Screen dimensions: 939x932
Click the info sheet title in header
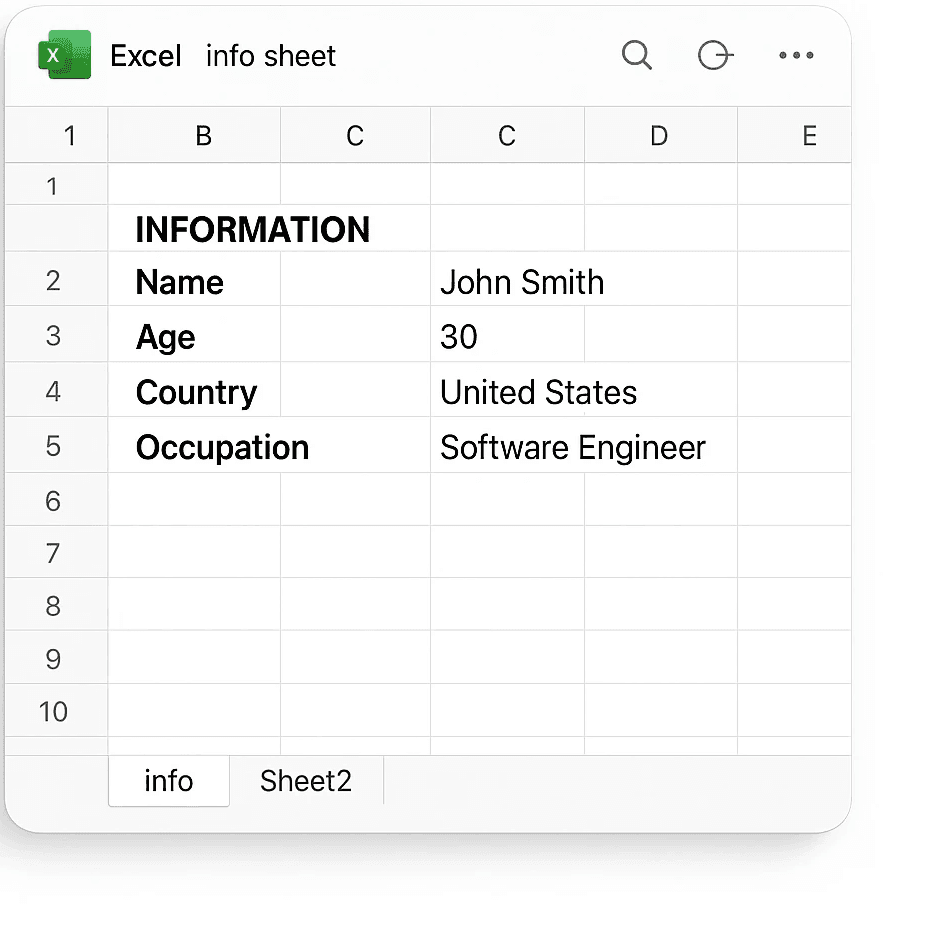pos(270,56)
